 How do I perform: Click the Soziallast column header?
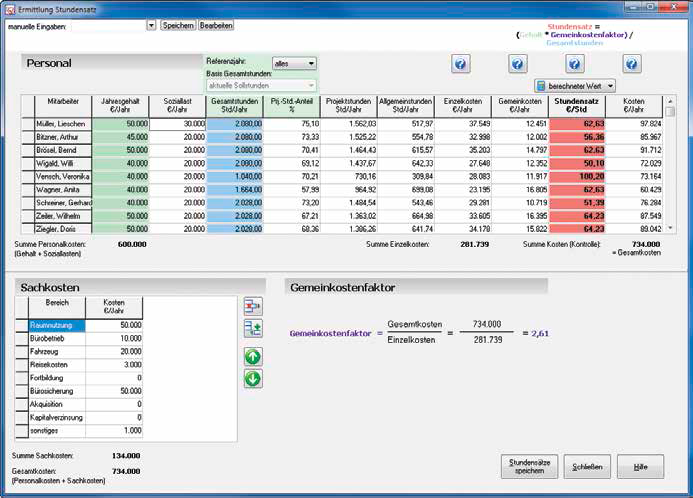coord(178,106)
